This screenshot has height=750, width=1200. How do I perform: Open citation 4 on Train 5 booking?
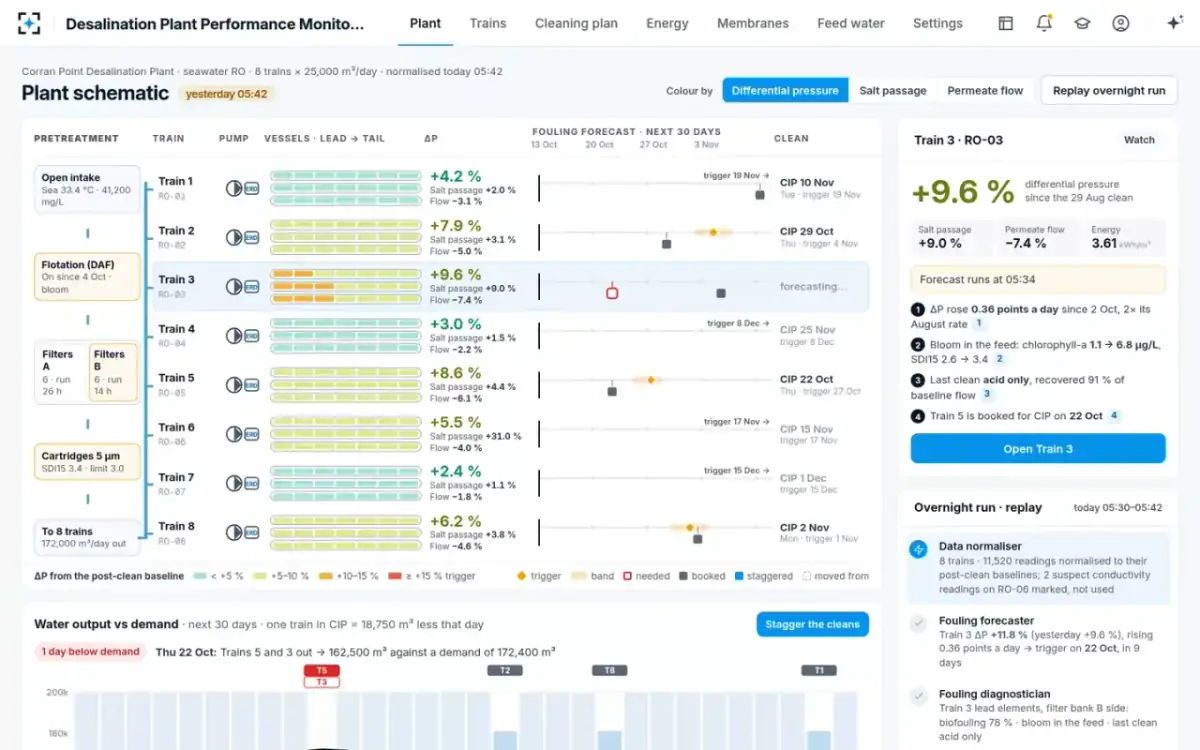click(x=1115, y=416)
